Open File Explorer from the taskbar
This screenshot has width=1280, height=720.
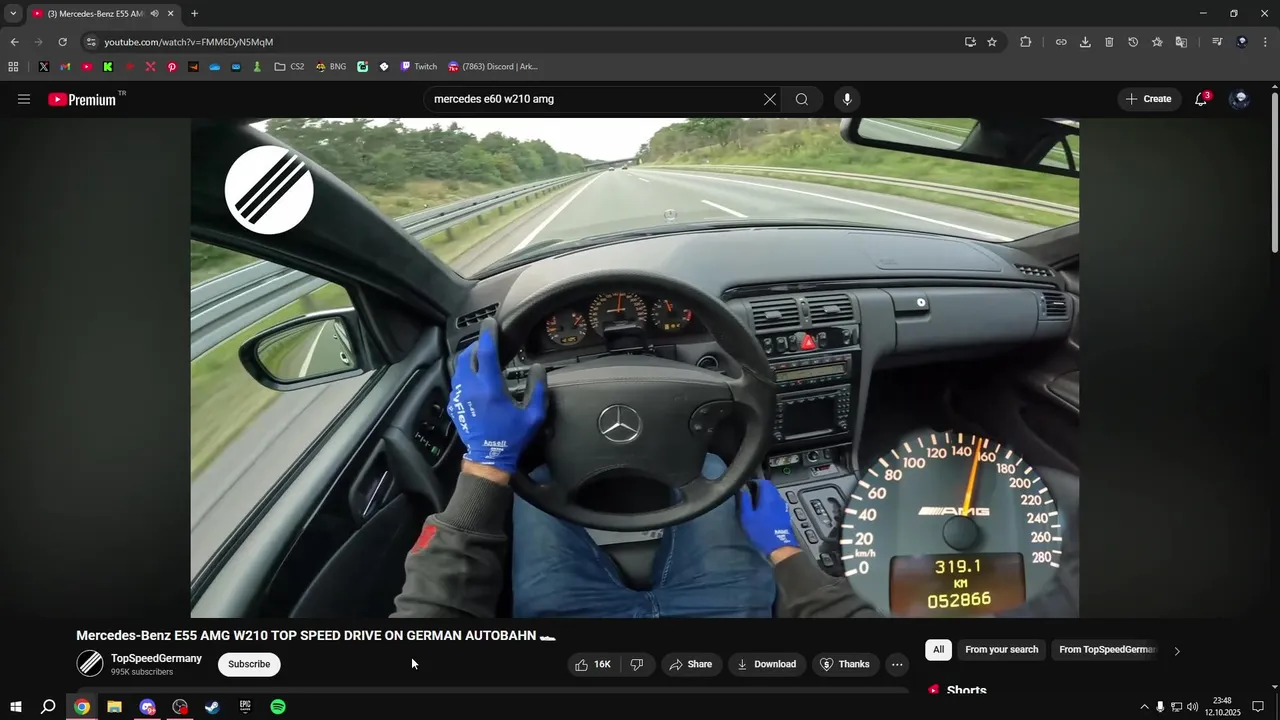click(x=114, y=707)
